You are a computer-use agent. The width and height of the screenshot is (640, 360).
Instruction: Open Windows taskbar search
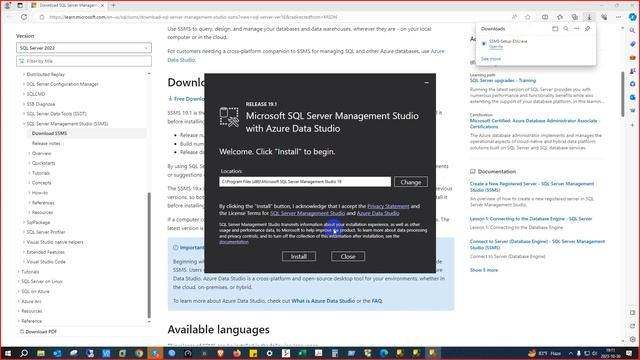24,353
